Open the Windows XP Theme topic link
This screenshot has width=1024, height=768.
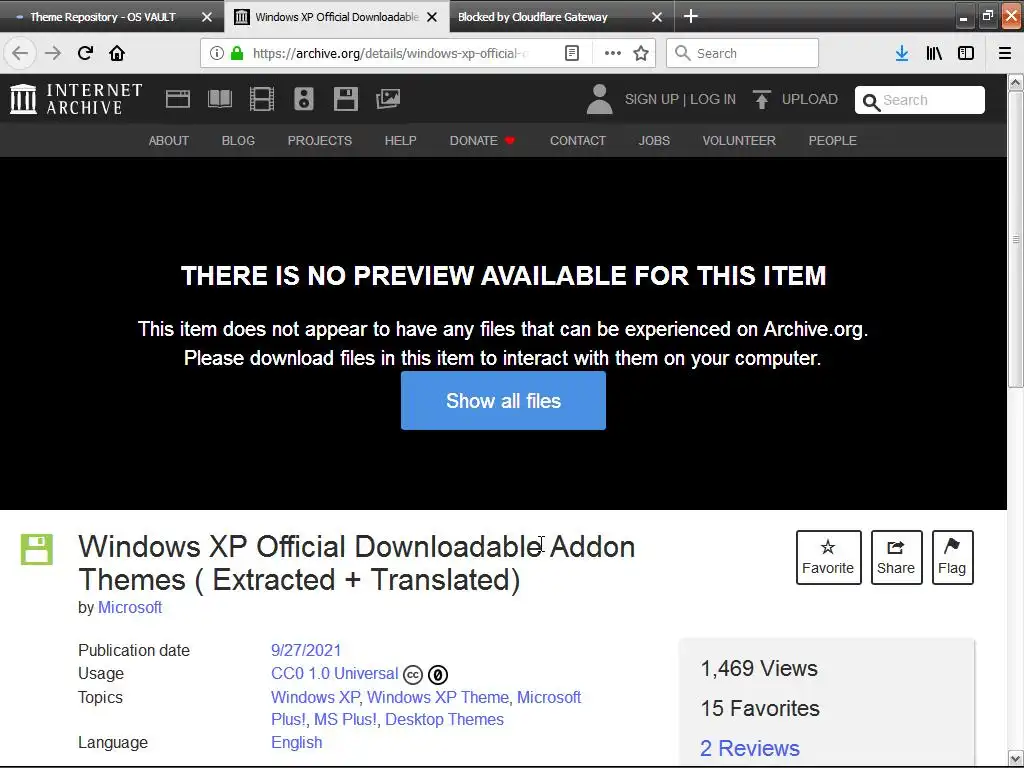[438, 697]
